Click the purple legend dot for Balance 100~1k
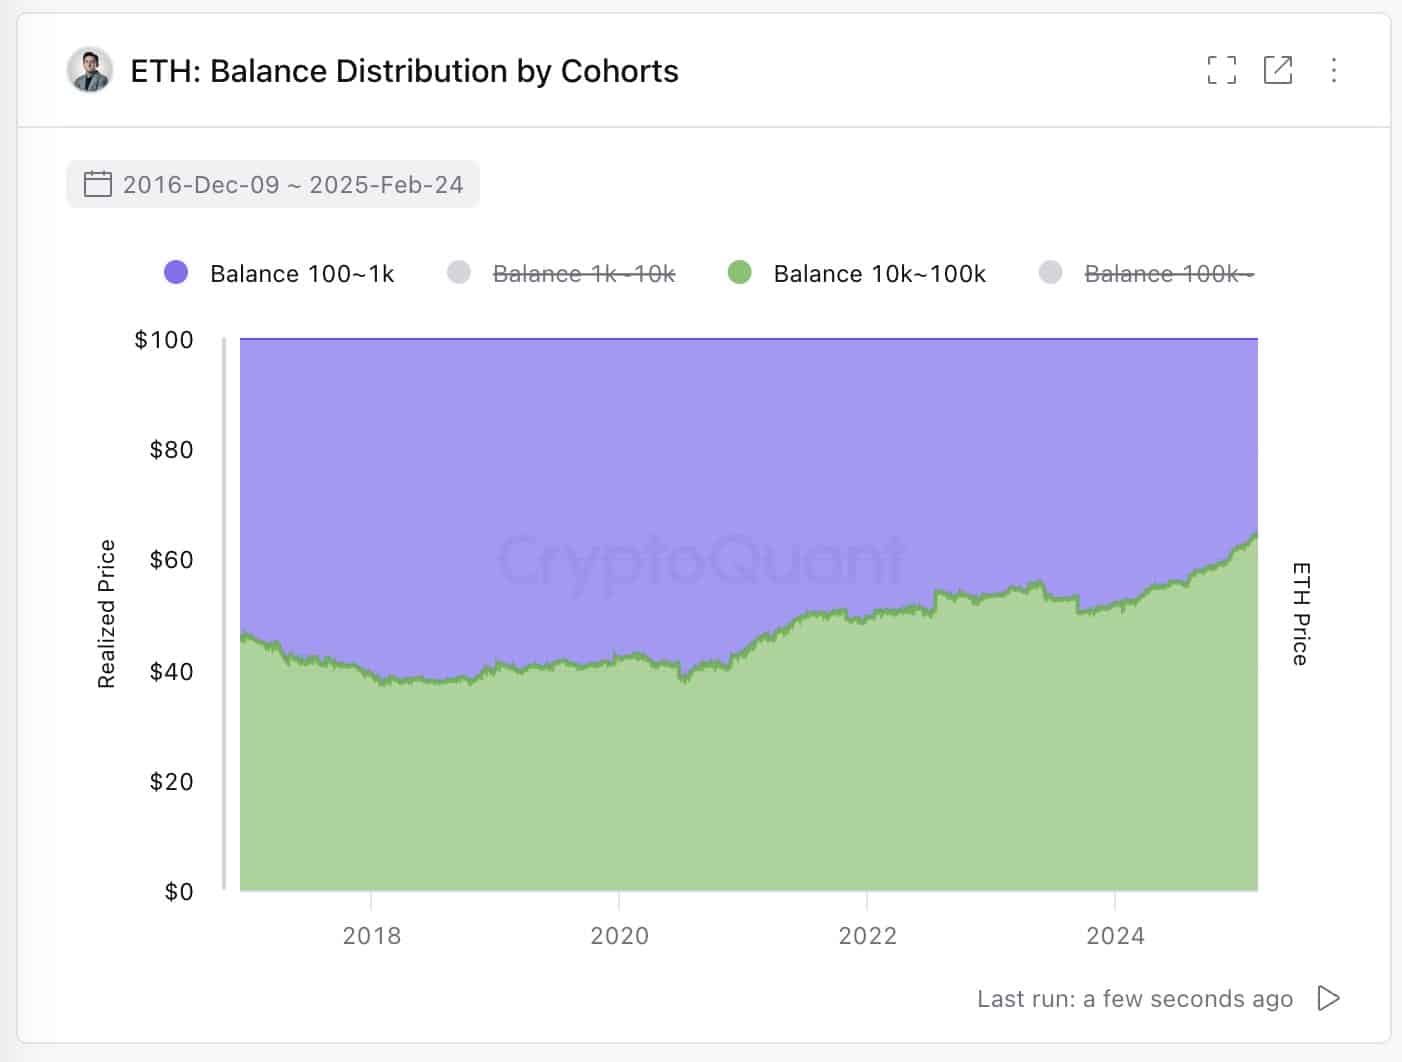1402x1062 pixels. point(175,272)
